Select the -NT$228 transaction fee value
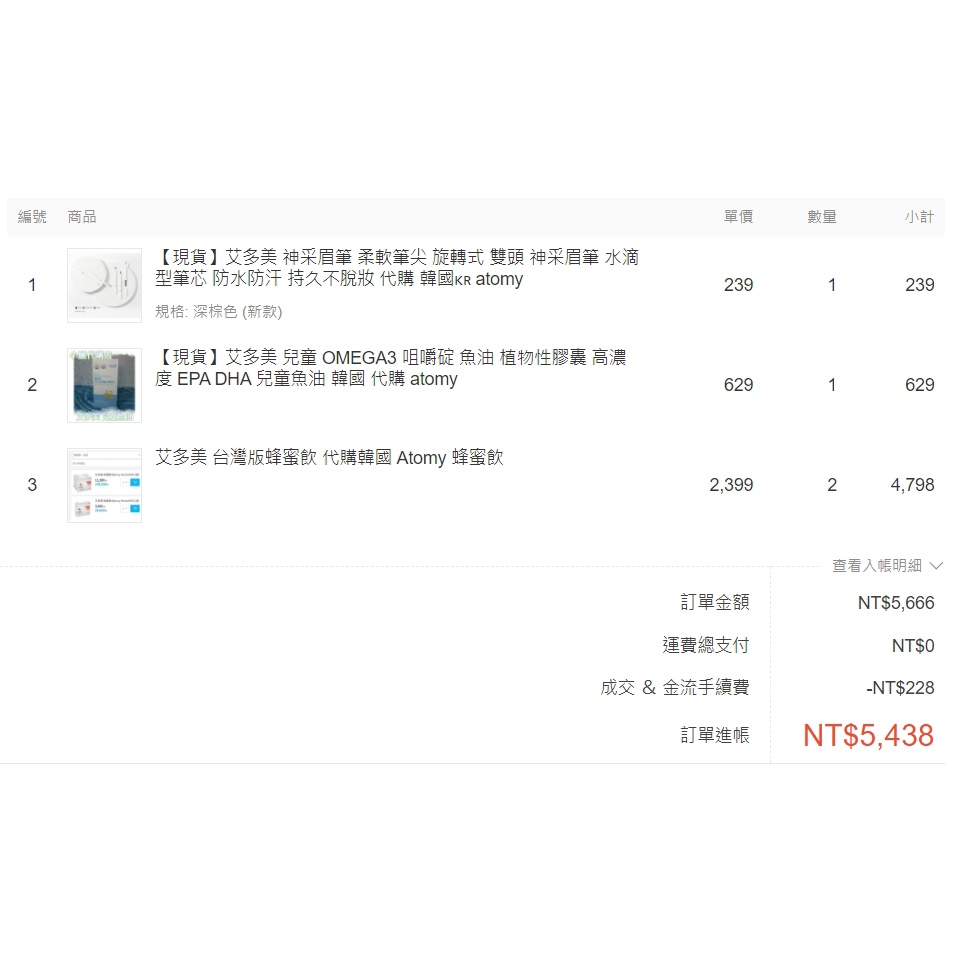This screenshot has height=963, width=963. tap(900, 688)
